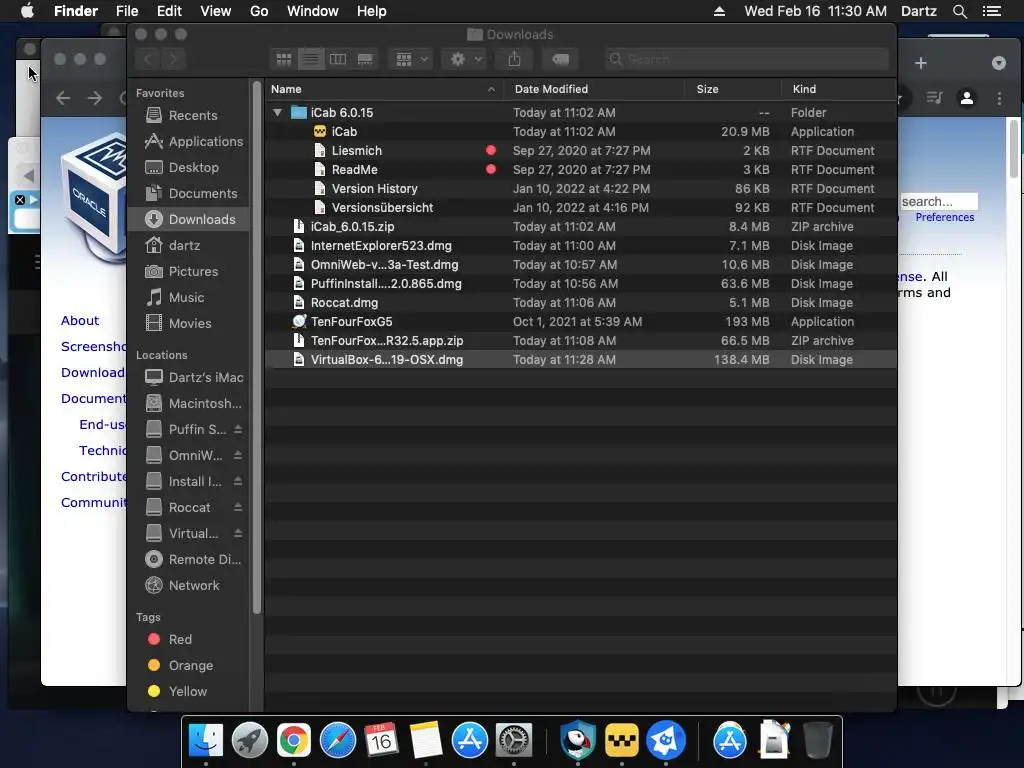Image resolution: width=1024 pixels, height=768 pixels.
Task: Eject the Virtual... volume
Action: (x=238, y=534)
